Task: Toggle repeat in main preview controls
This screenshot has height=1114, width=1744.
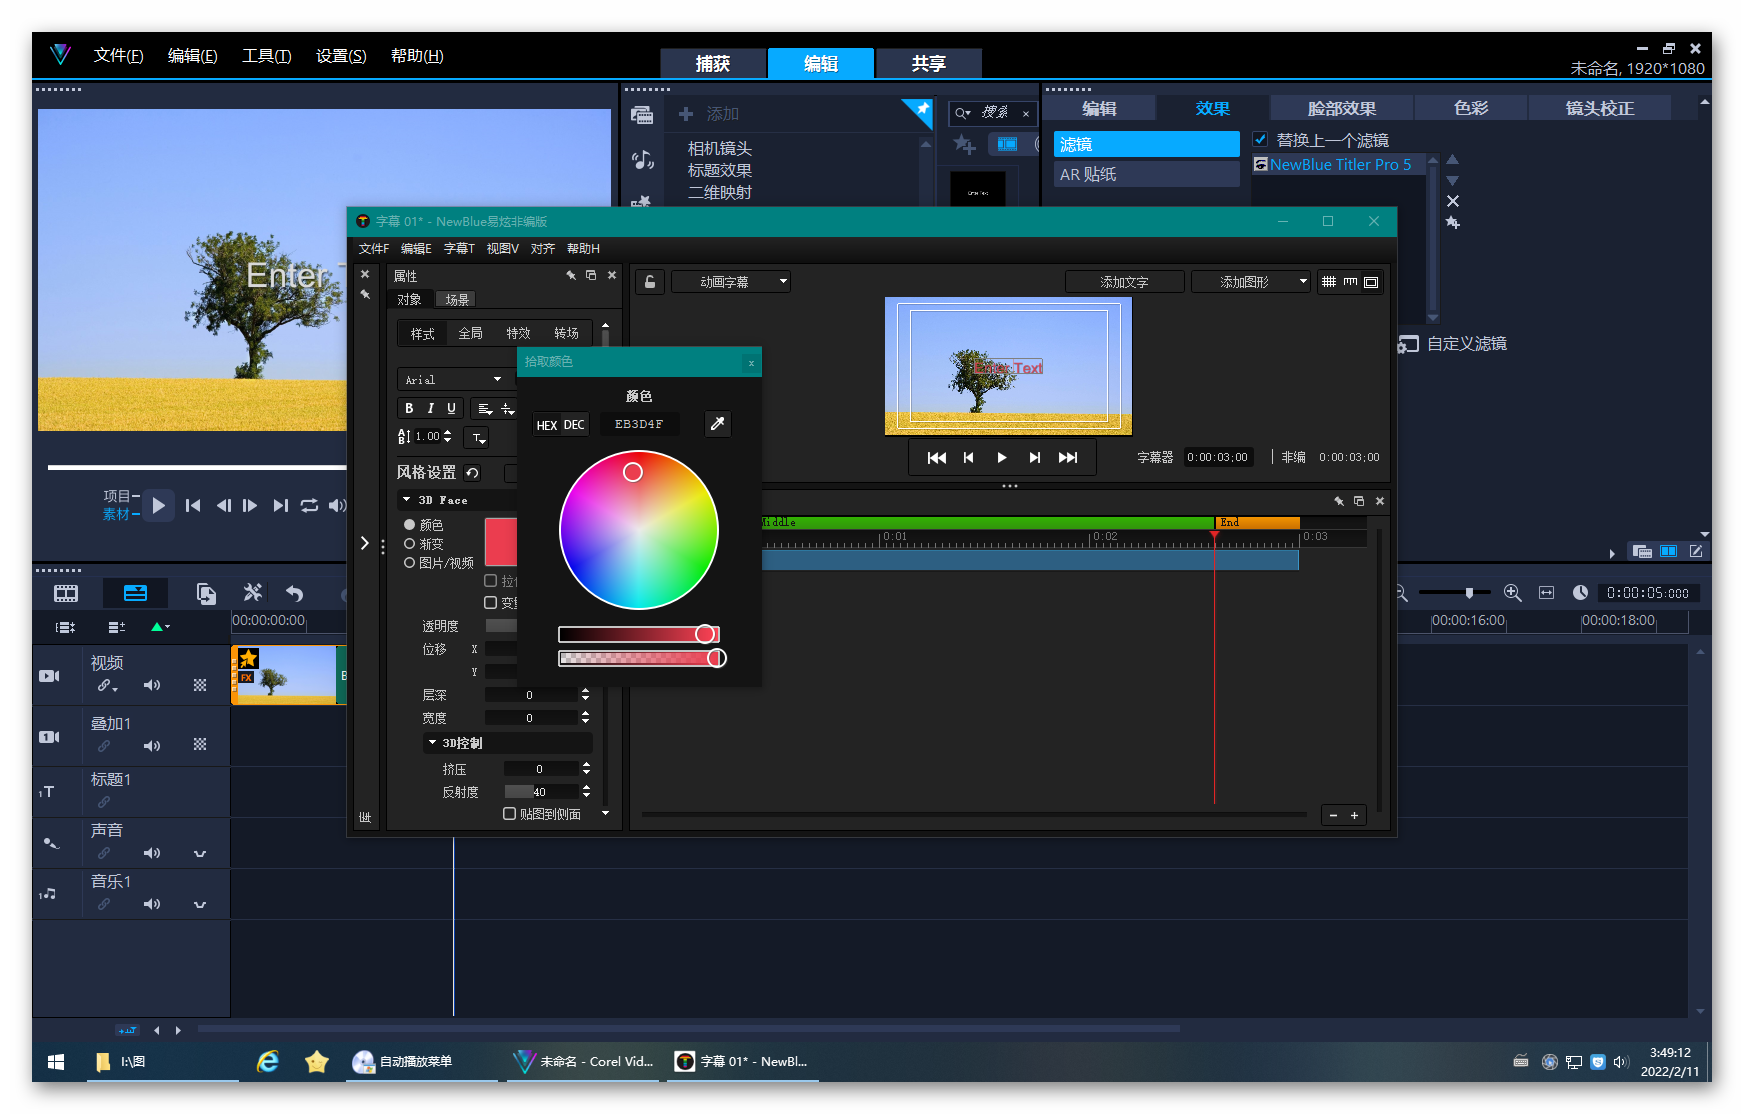Action: 309,505
